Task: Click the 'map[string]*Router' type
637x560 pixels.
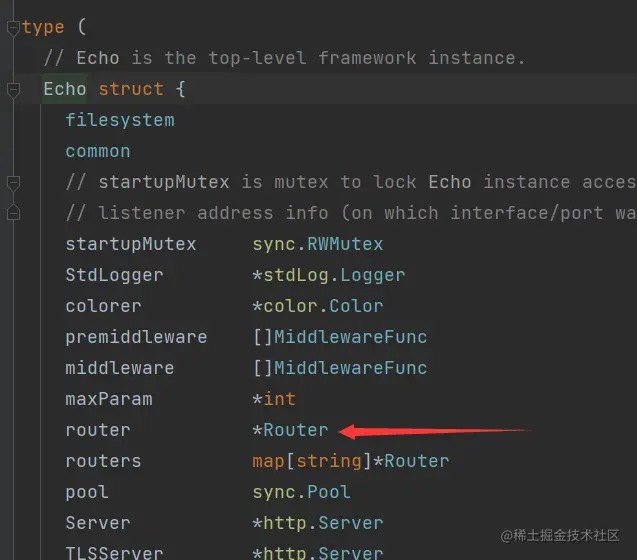Action: point(351,461)
